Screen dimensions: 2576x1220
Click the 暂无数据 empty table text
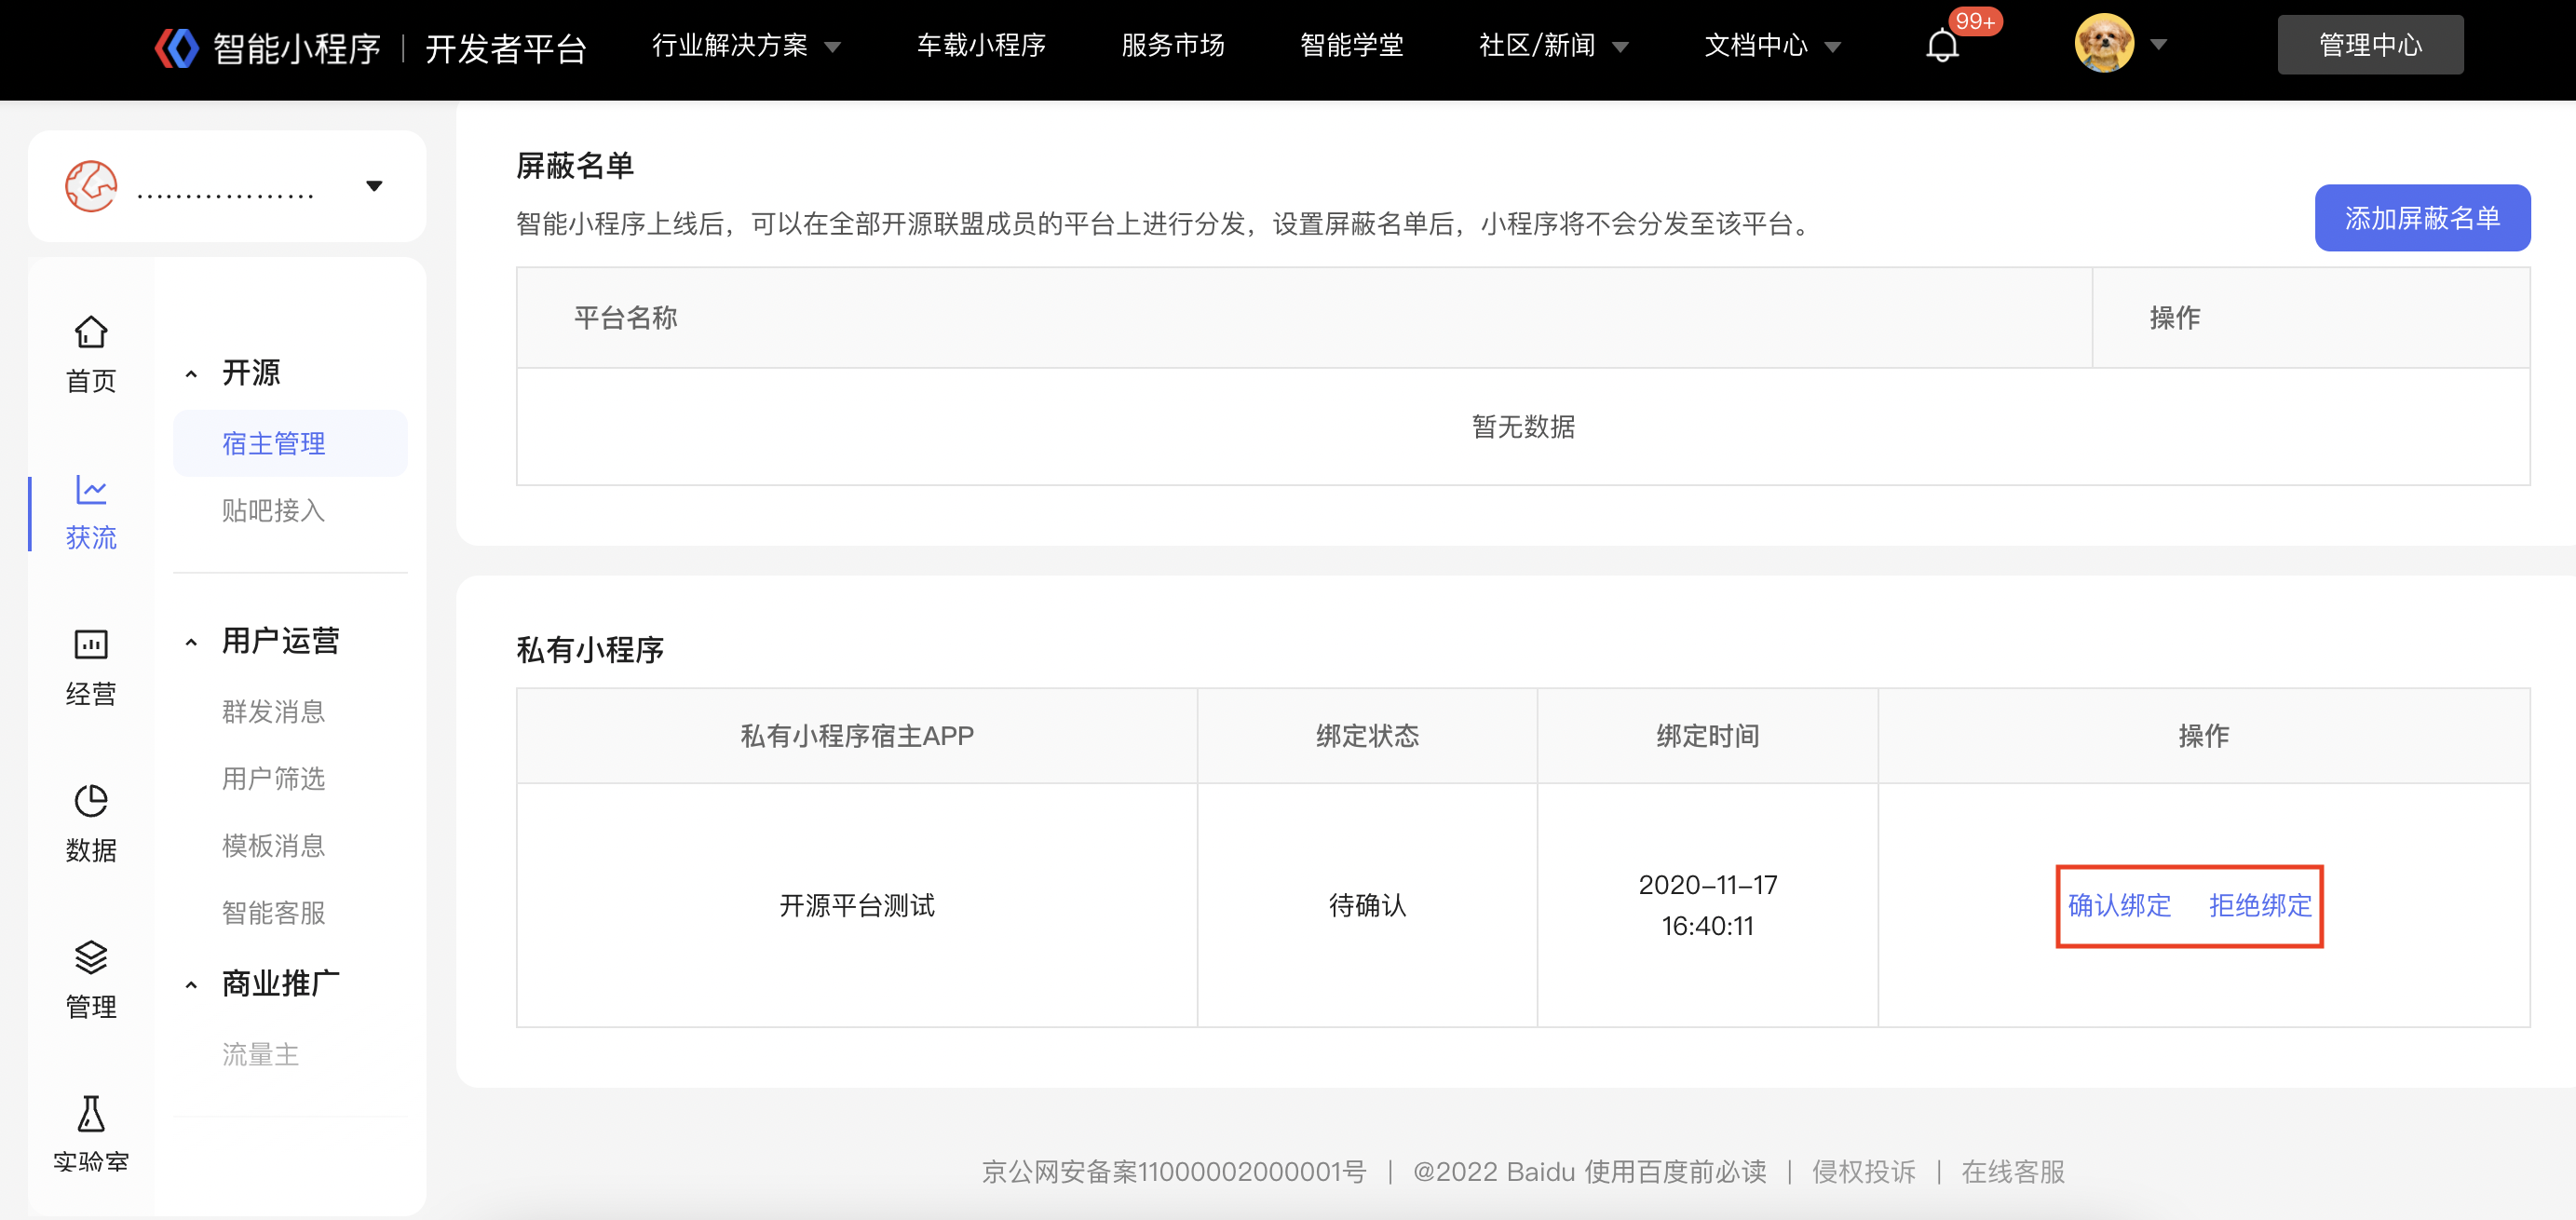[1523, 427]
